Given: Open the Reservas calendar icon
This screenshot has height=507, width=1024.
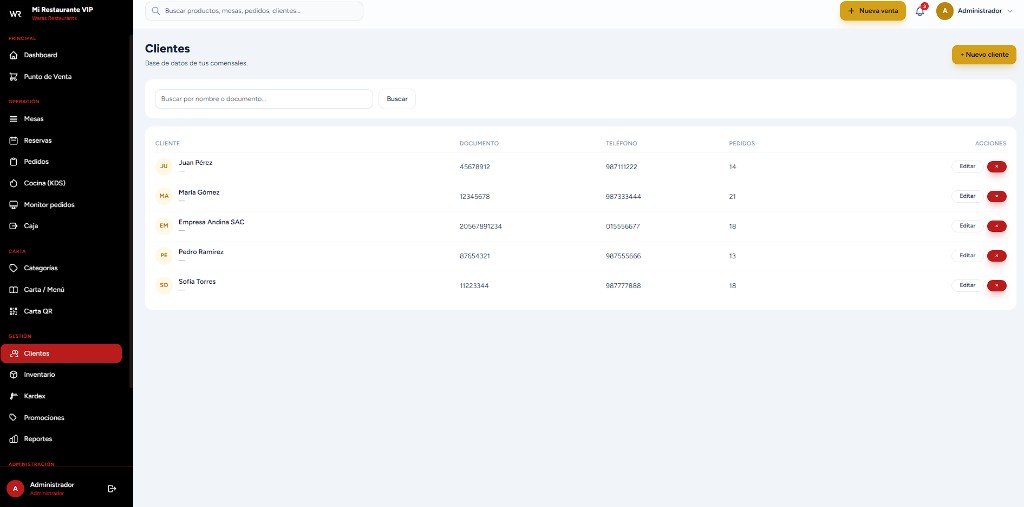Looking at the screenshot, I should coord(13,140).
